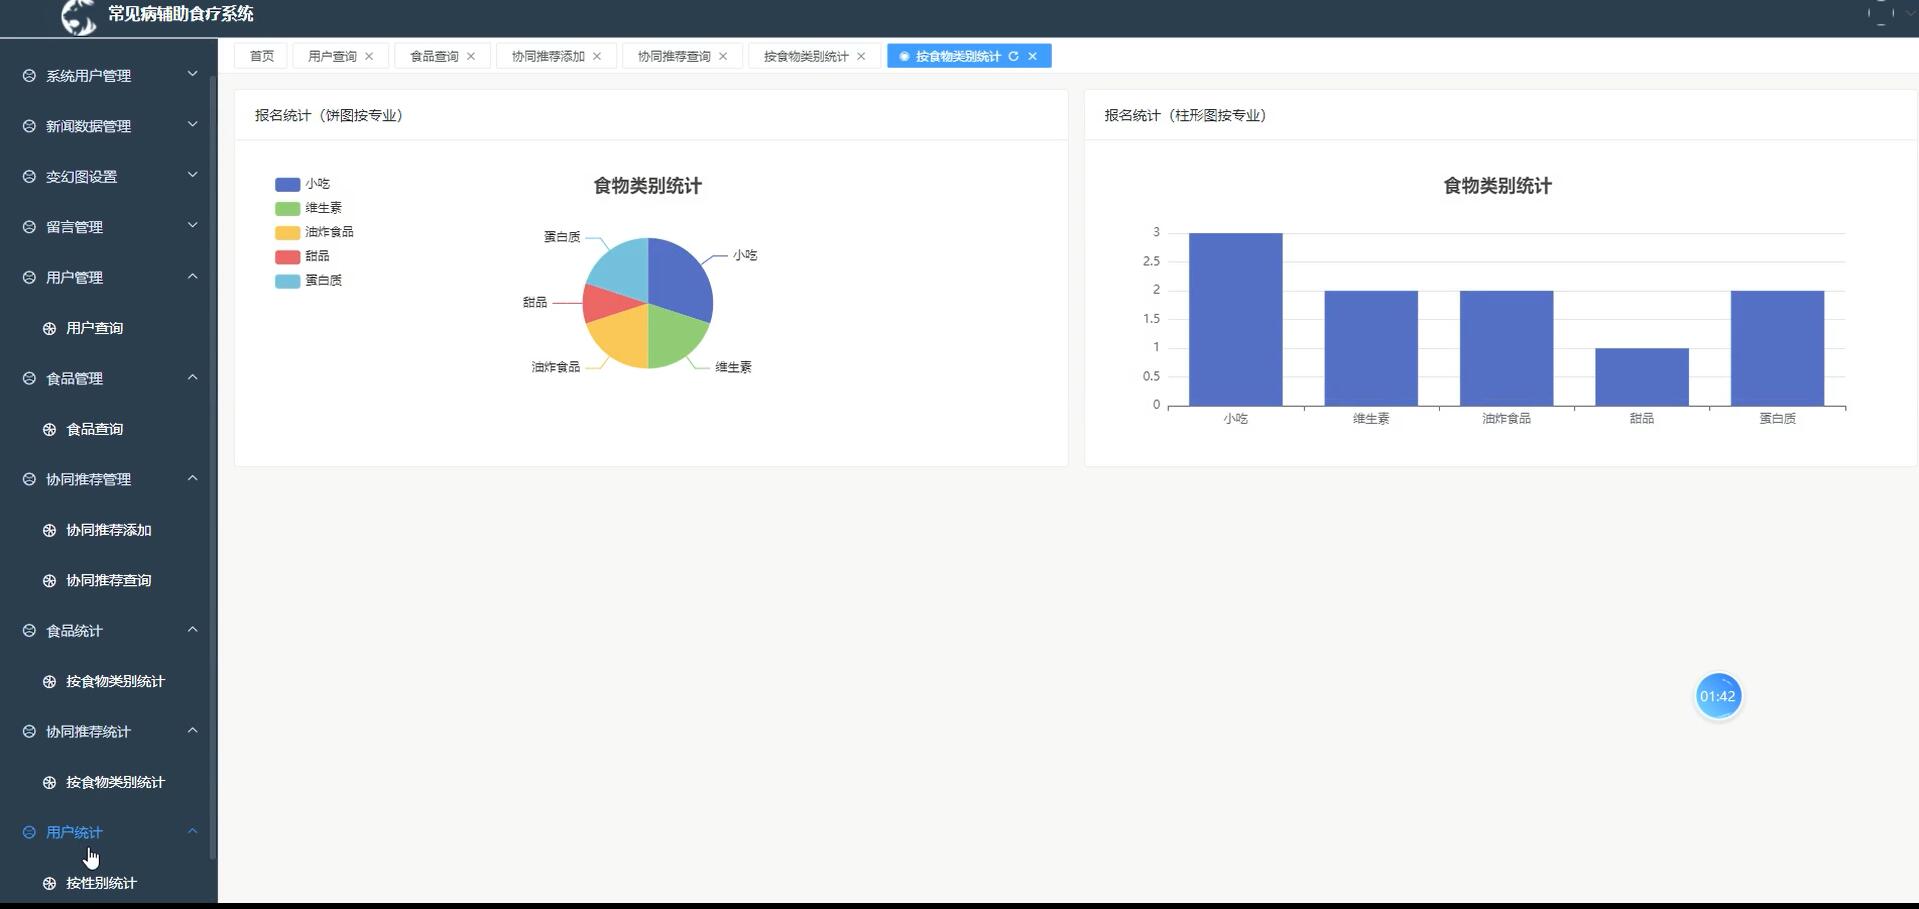Click the 按性别统计 icon under 用户统计
1919x909 pixels.
tap(48, 883)
